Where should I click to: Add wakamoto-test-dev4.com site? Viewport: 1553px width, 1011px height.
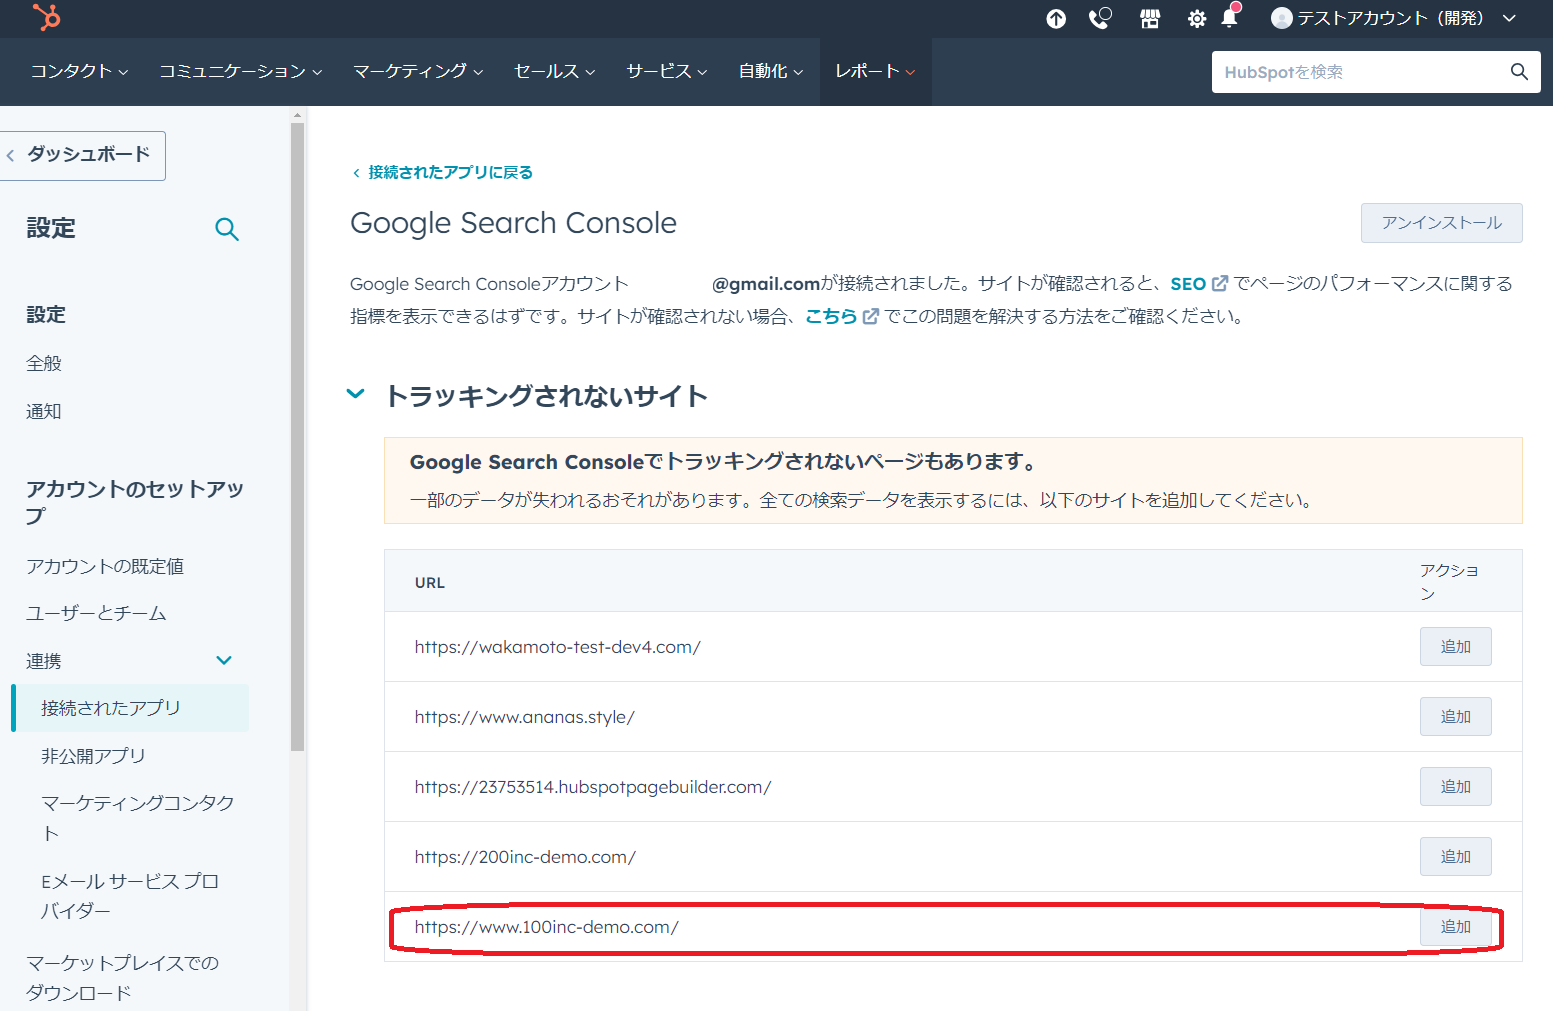pos(1455,647)
